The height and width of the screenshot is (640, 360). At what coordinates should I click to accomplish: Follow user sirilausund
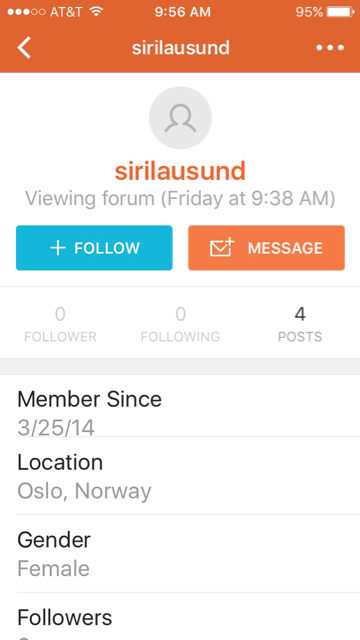point(94,248)
